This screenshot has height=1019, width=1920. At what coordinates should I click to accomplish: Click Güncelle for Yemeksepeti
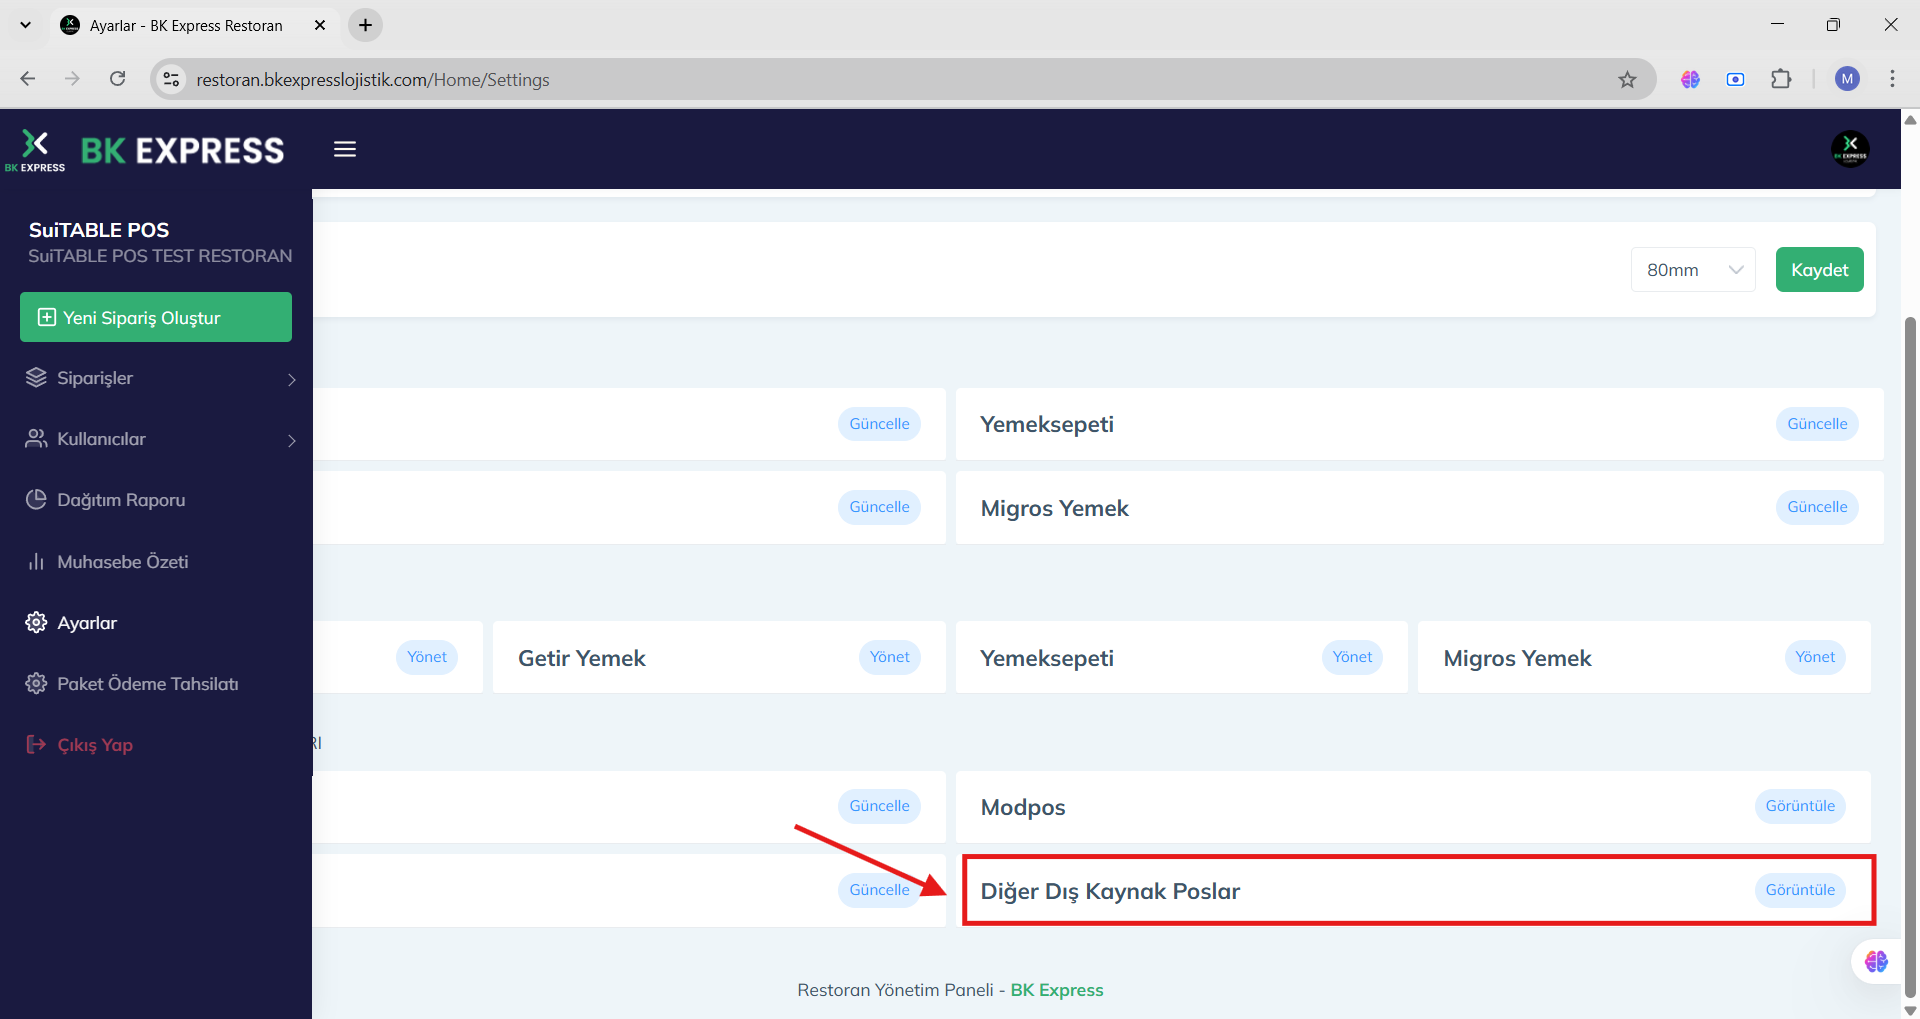(x=1817, y=424)
